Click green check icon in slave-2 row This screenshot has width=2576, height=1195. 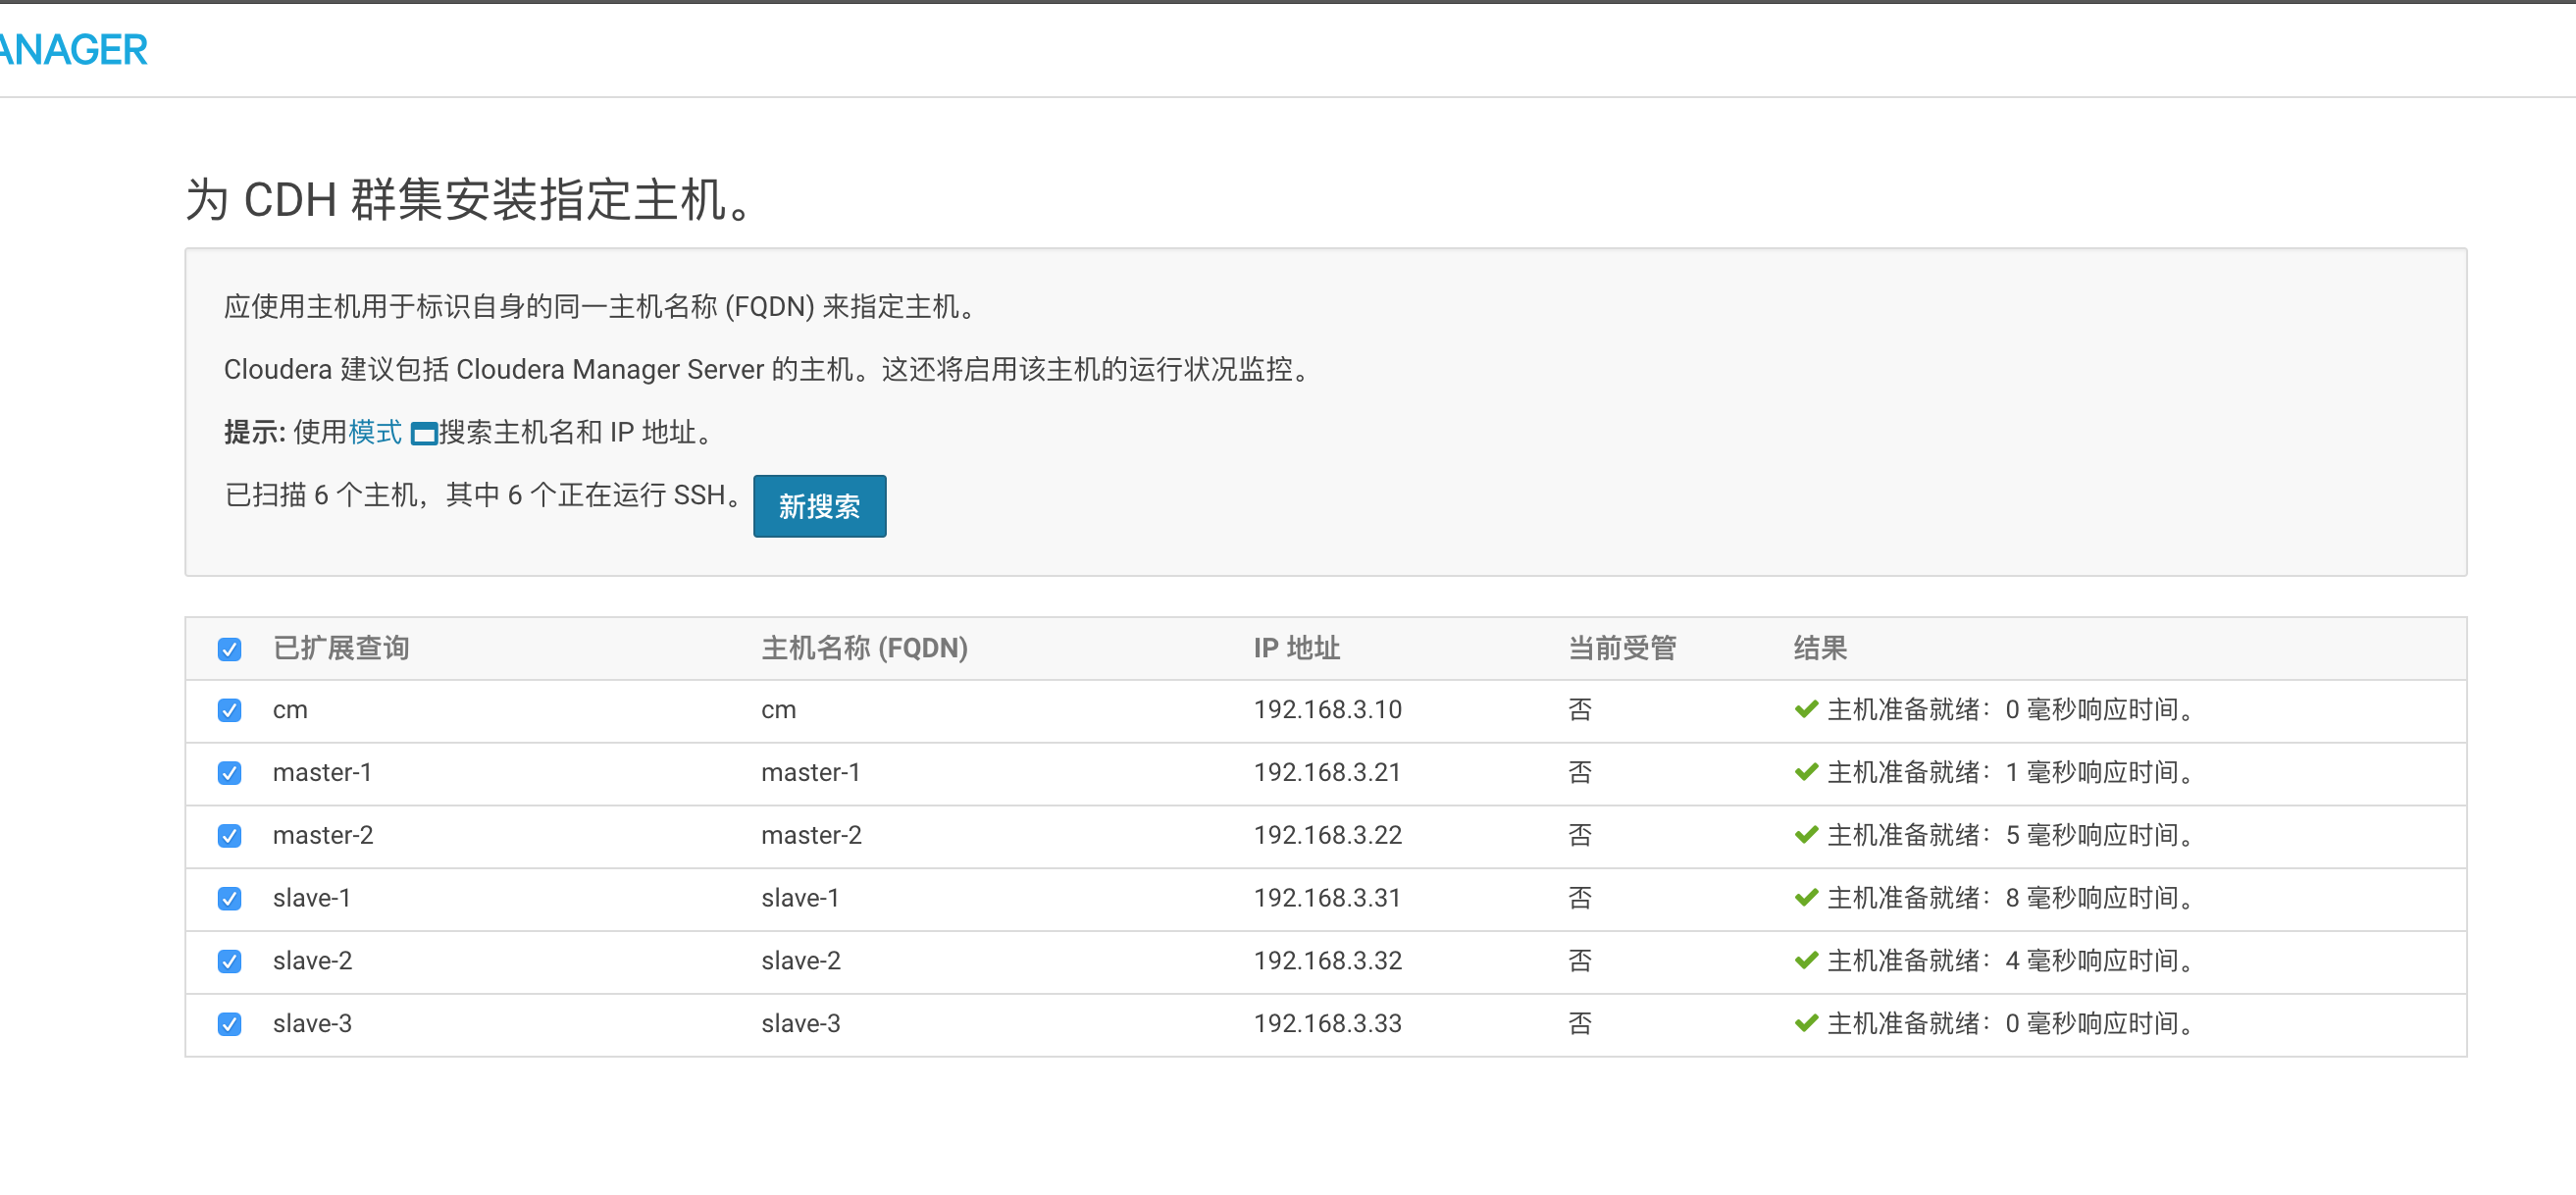coord(1806,960)
